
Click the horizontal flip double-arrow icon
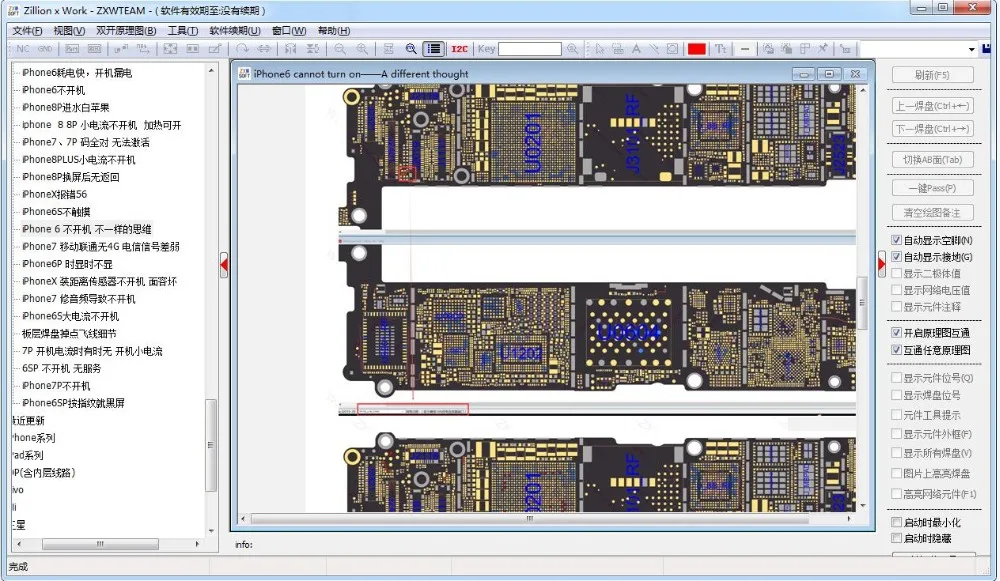click(263, 49)
